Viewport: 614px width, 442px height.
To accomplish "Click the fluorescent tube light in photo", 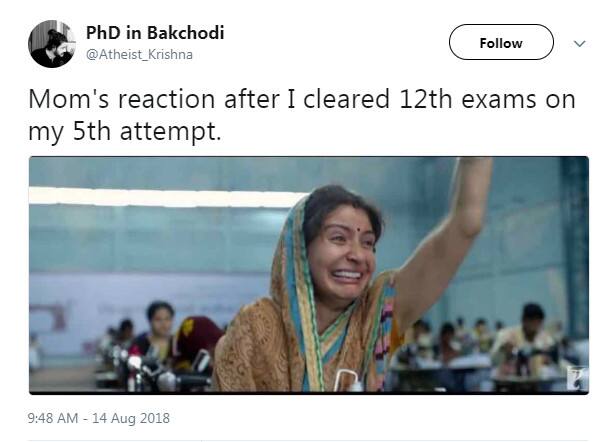I will [x=164, y=197].
